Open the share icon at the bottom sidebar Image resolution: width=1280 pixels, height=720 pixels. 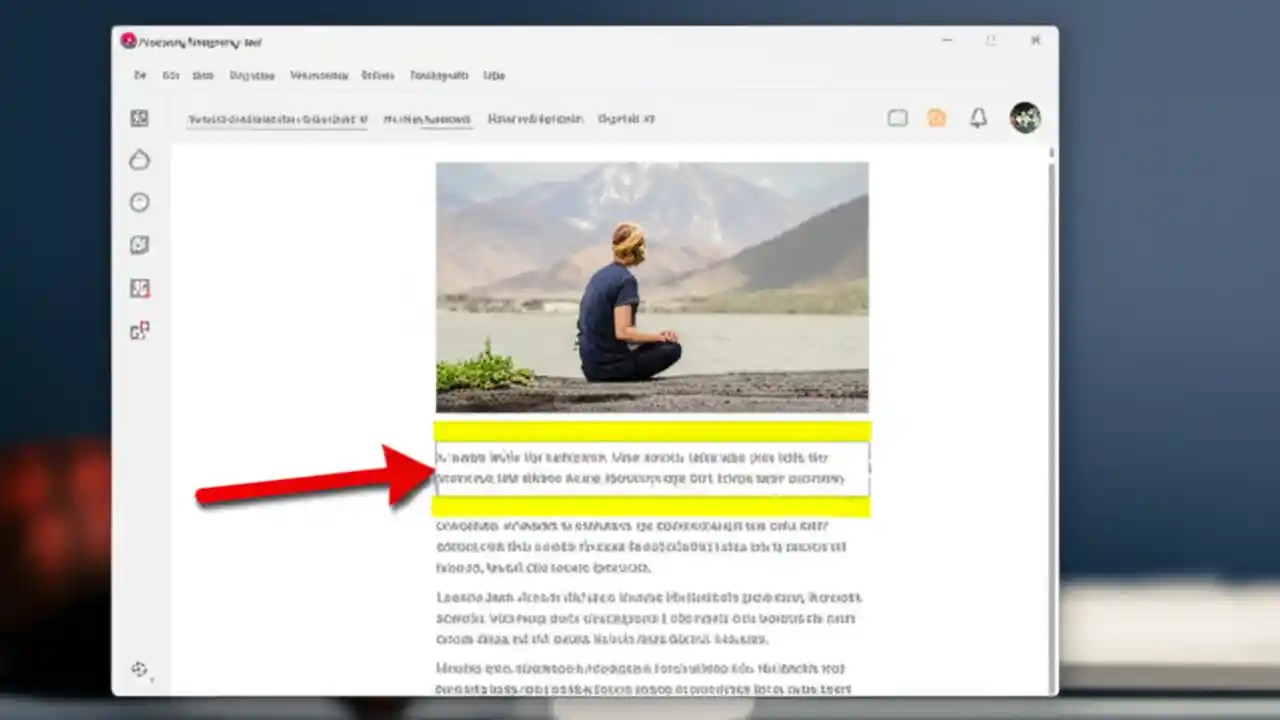point(139,331)
